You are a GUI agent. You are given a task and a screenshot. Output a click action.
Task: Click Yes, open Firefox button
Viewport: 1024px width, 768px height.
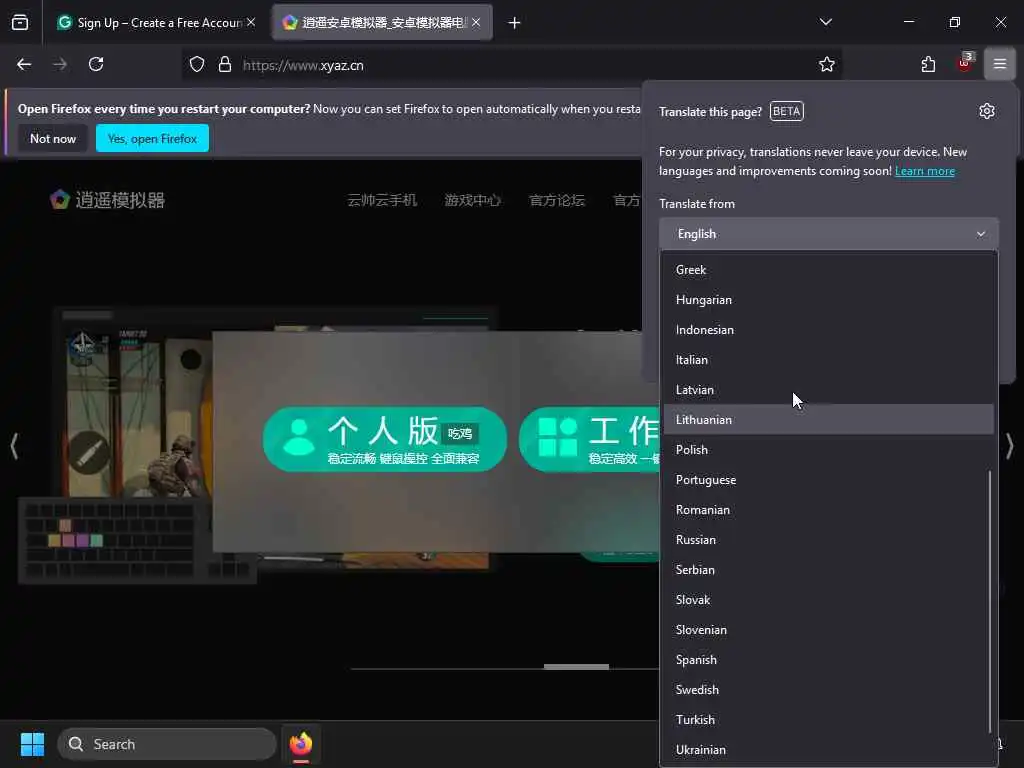pos(152,138)
